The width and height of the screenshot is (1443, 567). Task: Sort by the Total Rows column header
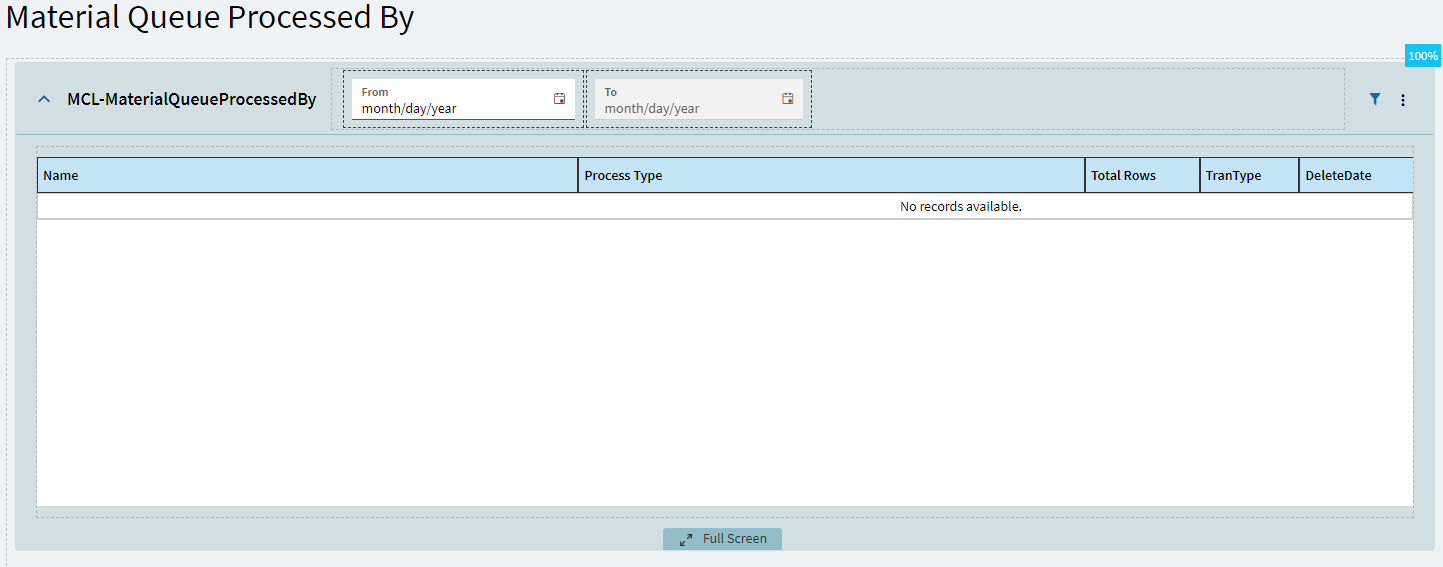tap(1143, 175)
